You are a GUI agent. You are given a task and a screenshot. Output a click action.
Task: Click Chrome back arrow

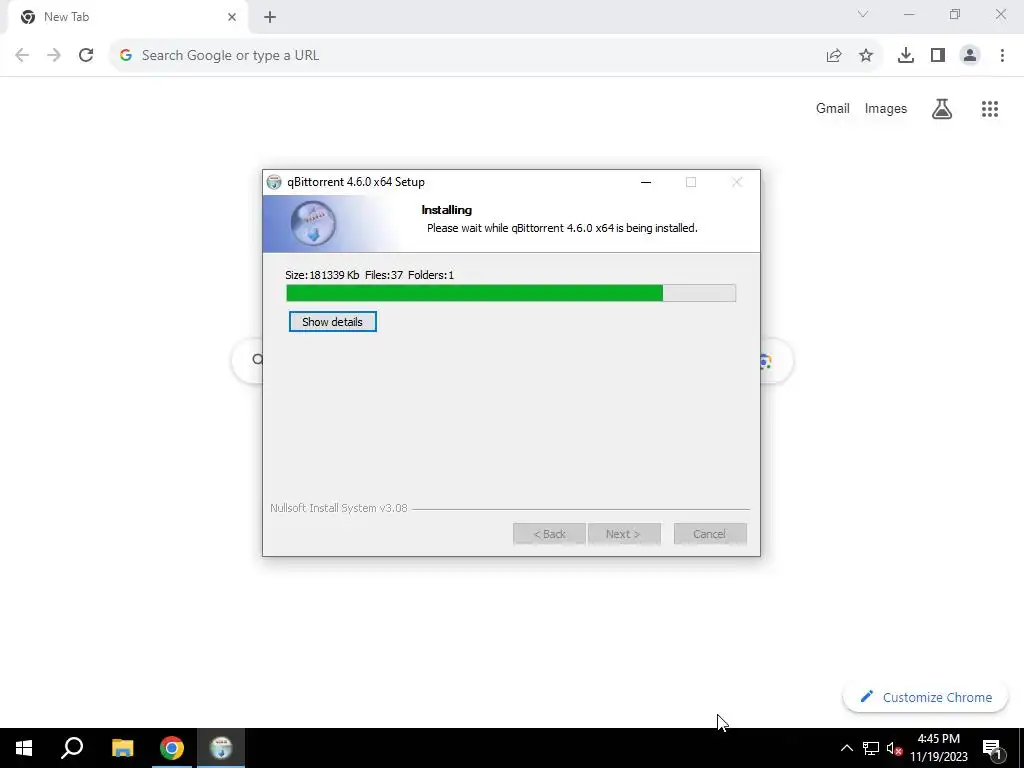pyautogui.click(x=22, y=56)
